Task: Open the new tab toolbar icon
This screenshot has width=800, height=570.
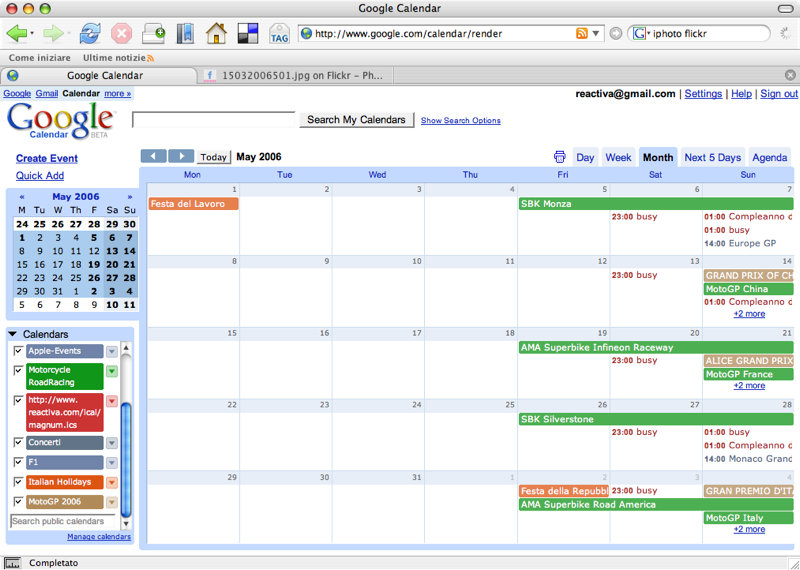Action: coord(153,34)
